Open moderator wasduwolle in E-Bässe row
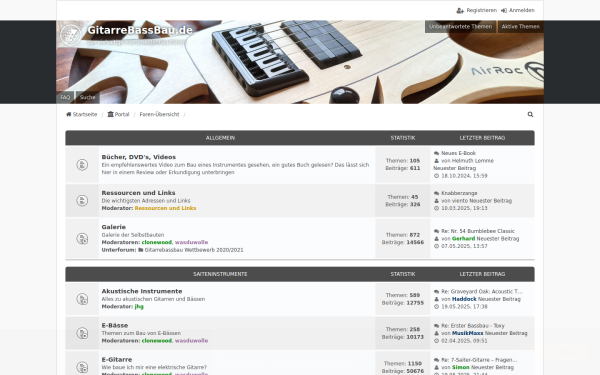This screenshot has width=600, height=375. [191, 341]
